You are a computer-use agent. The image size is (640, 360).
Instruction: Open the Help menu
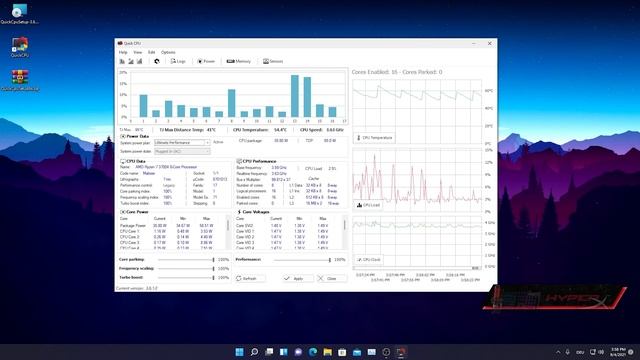point(123,52)
